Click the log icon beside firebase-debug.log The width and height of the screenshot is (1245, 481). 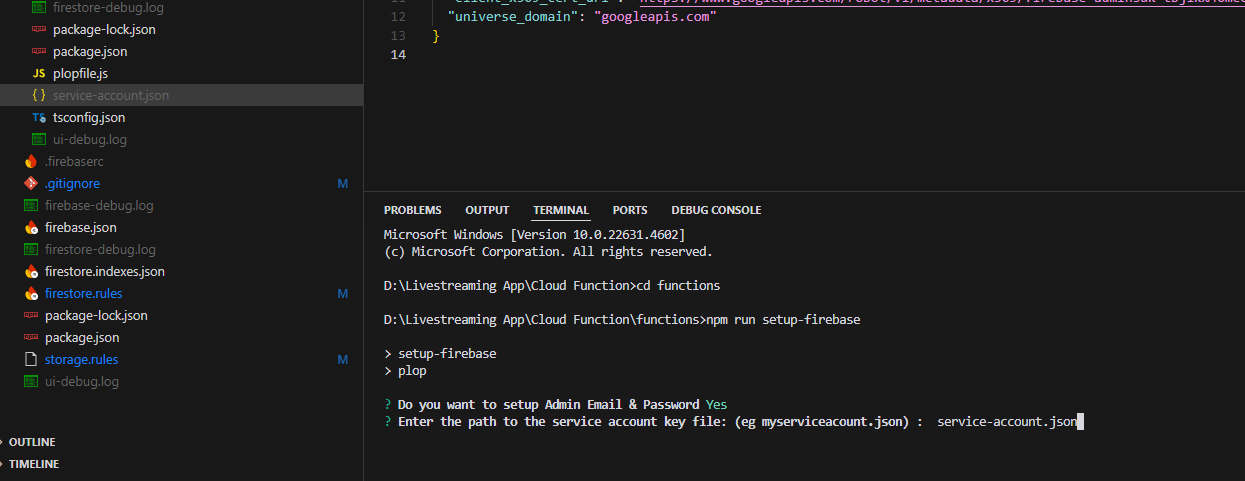pos(31,206)
